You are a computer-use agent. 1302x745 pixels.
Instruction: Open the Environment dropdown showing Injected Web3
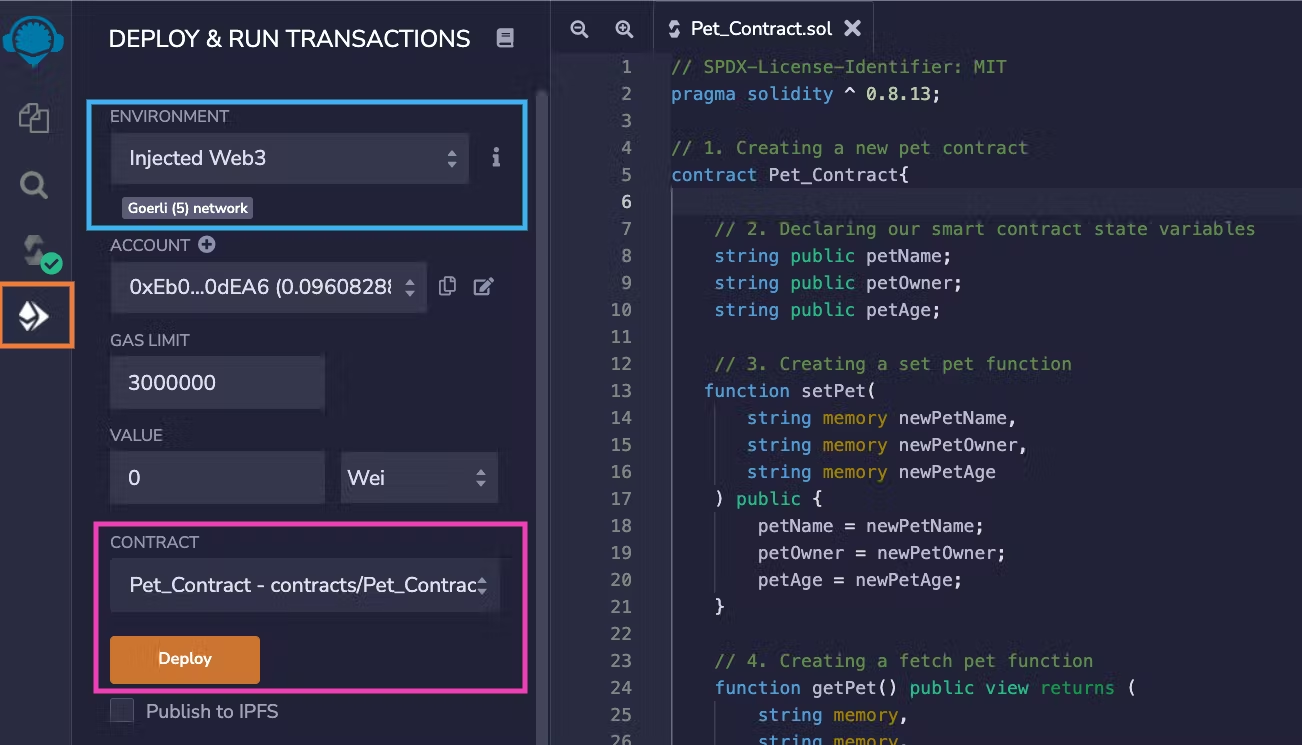289,158
